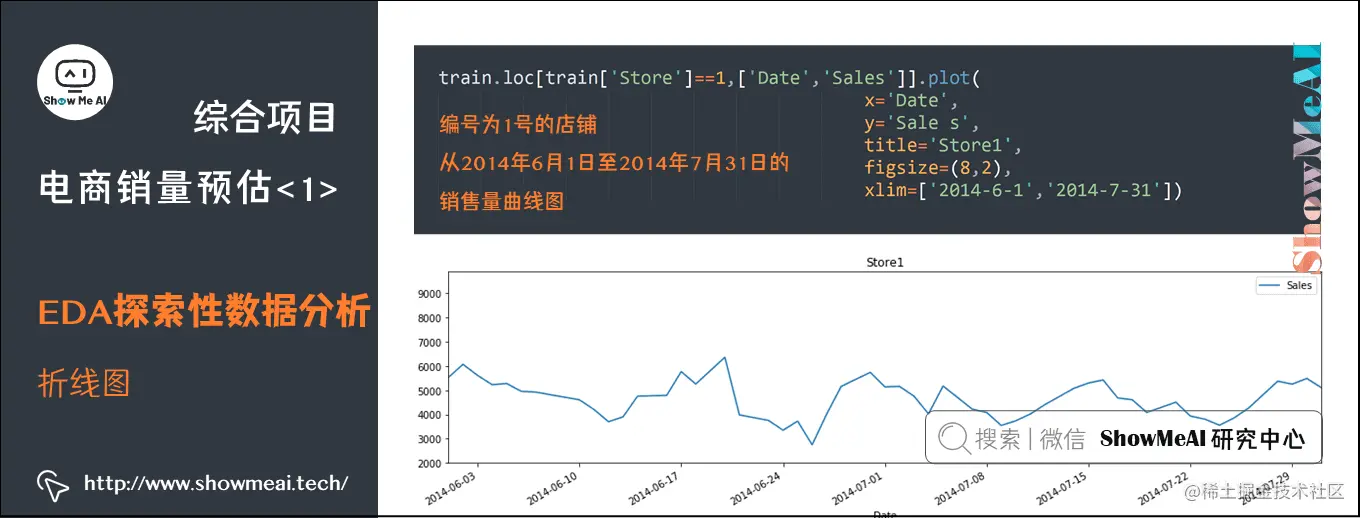This screenshot has height=518, width=1361.
Task: Click the 9000 y-axis label
Action: [430, 294]
